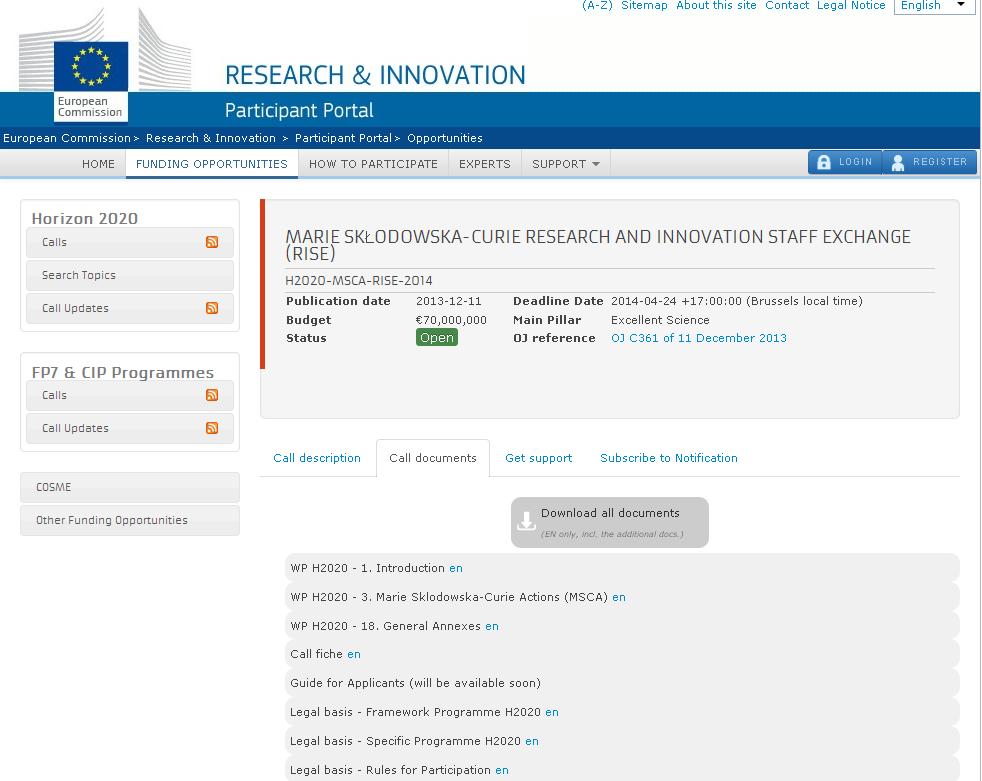Open RSS feed for Horizon 2020 Calls
Viewport: 982px width, 781px height.
[x=212, y=242]
